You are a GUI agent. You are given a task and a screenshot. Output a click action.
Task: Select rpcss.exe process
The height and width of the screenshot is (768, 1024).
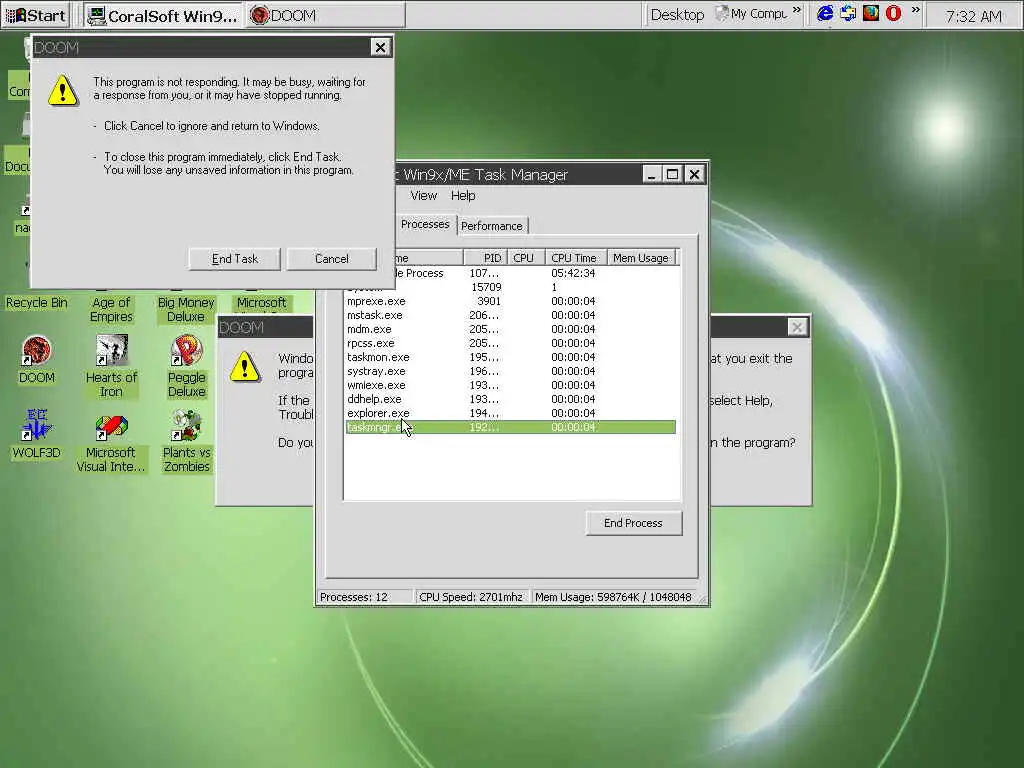click(x=510, y=343)
